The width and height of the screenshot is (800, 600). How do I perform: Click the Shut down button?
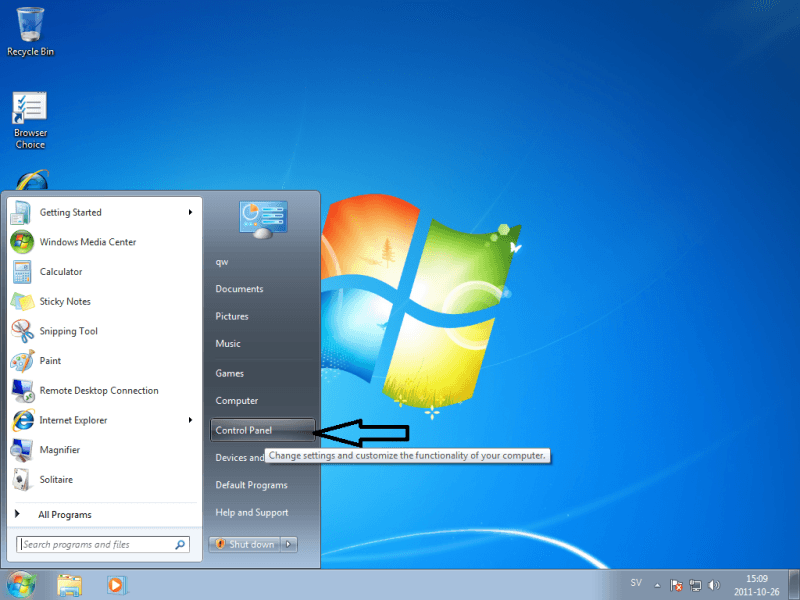click(x=245, y=544)
